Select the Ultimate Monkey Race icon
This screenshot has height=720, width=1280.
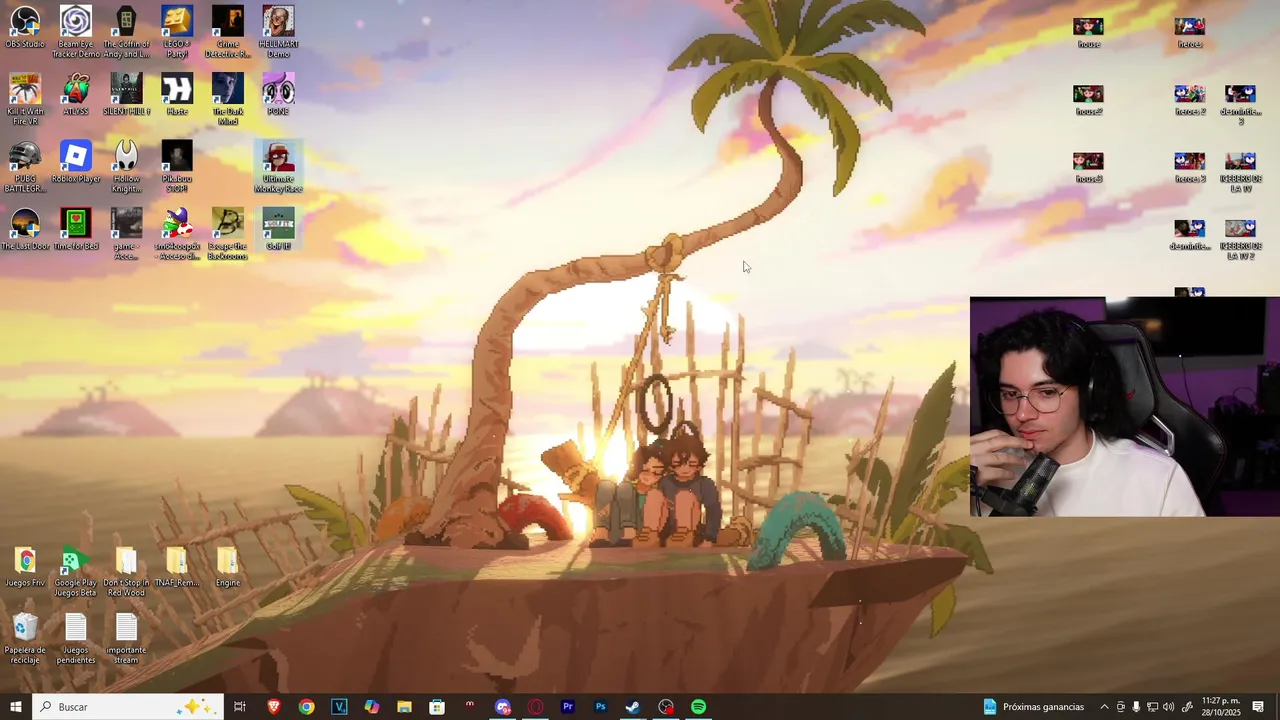tap(278, 167)
